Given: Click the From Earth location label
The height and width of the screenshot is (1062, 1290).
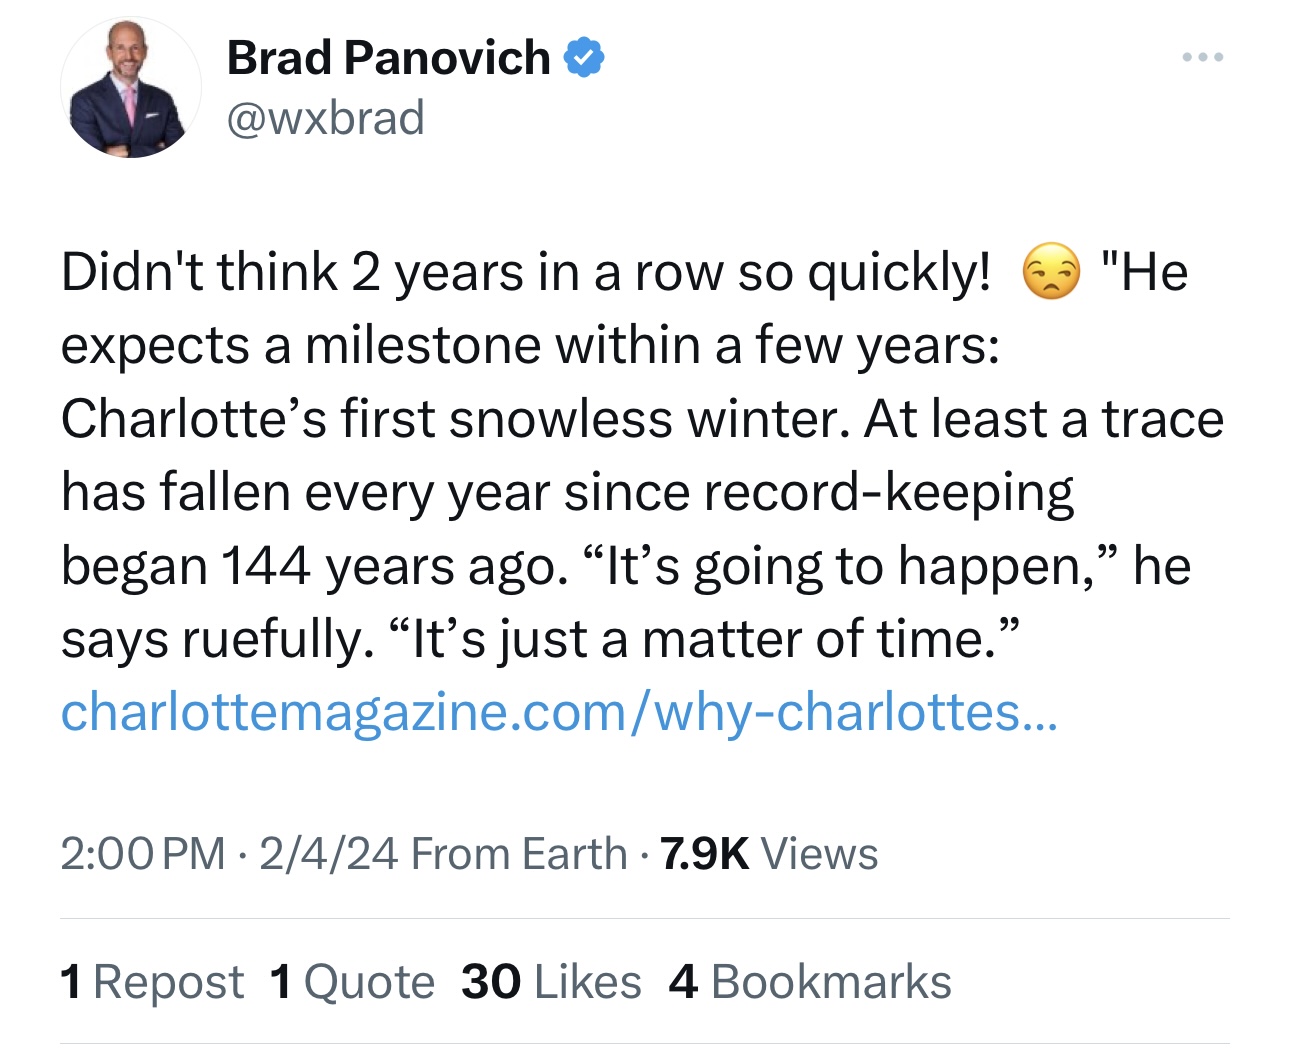Looking at the screenshot, I should (x=519, y=854).
